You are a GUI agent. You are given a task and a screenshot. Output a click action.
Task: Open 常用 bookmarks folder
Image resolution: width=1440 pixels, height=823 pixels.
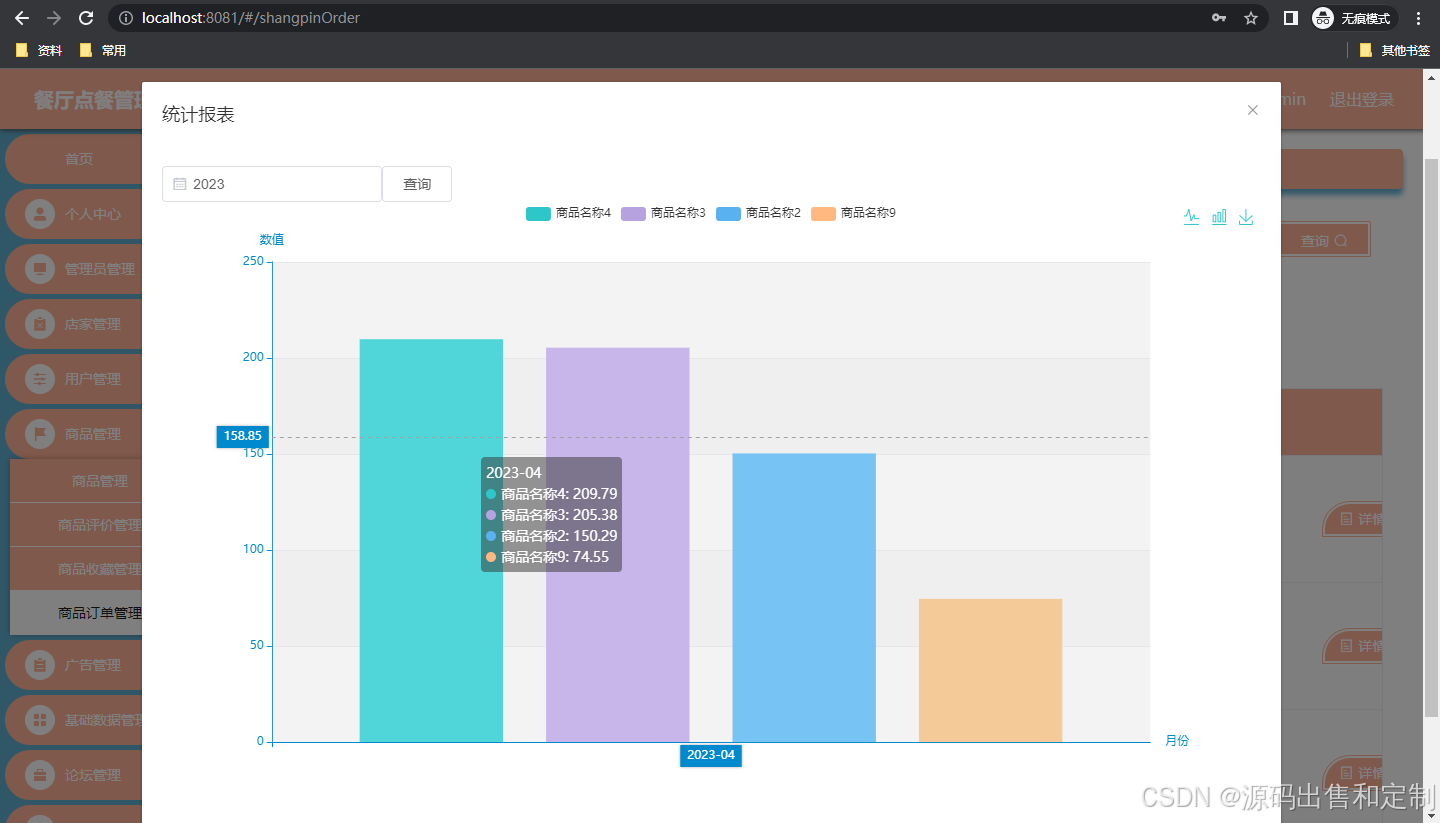102,50
